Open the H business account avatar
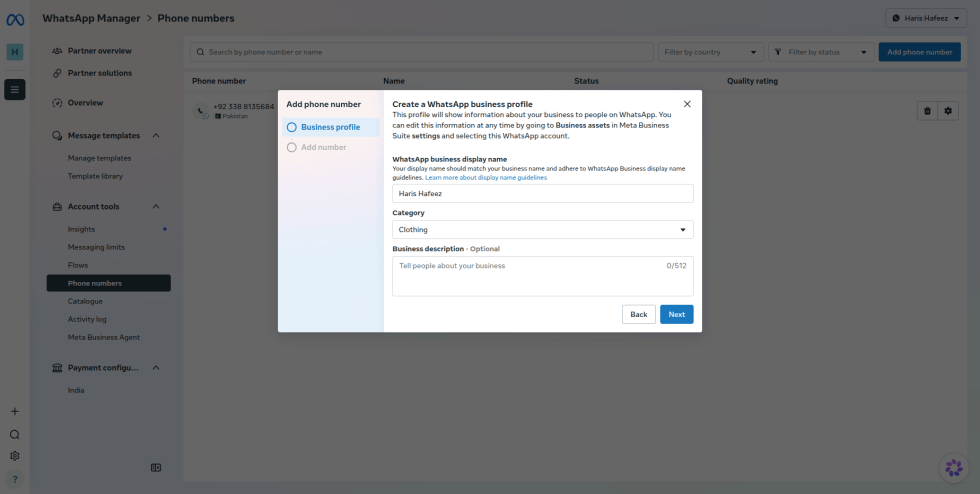The width and height of the screenshot is (980, 494). (15, 52)
